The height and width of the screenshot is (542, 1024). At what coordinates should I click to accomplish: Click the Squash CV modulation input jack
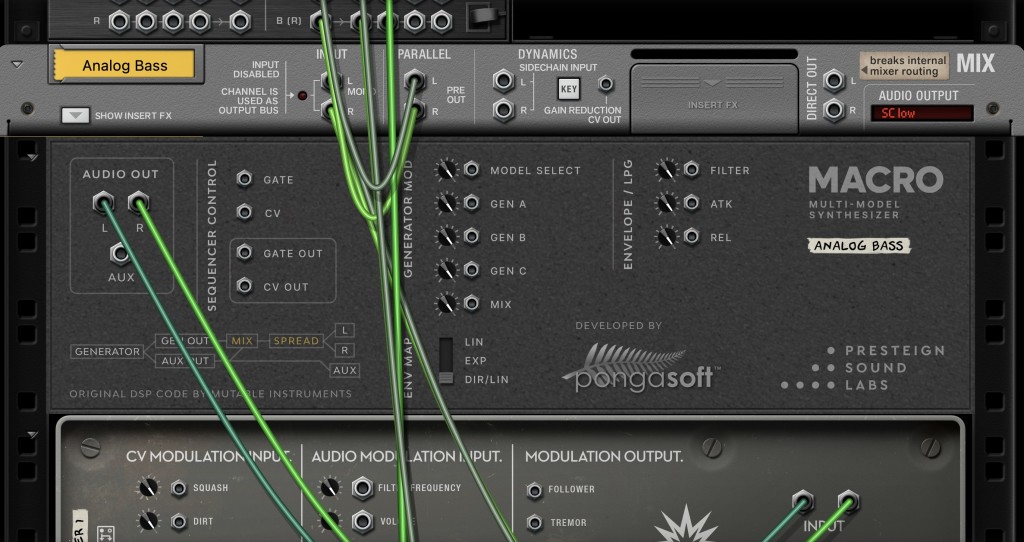(179, 488)
